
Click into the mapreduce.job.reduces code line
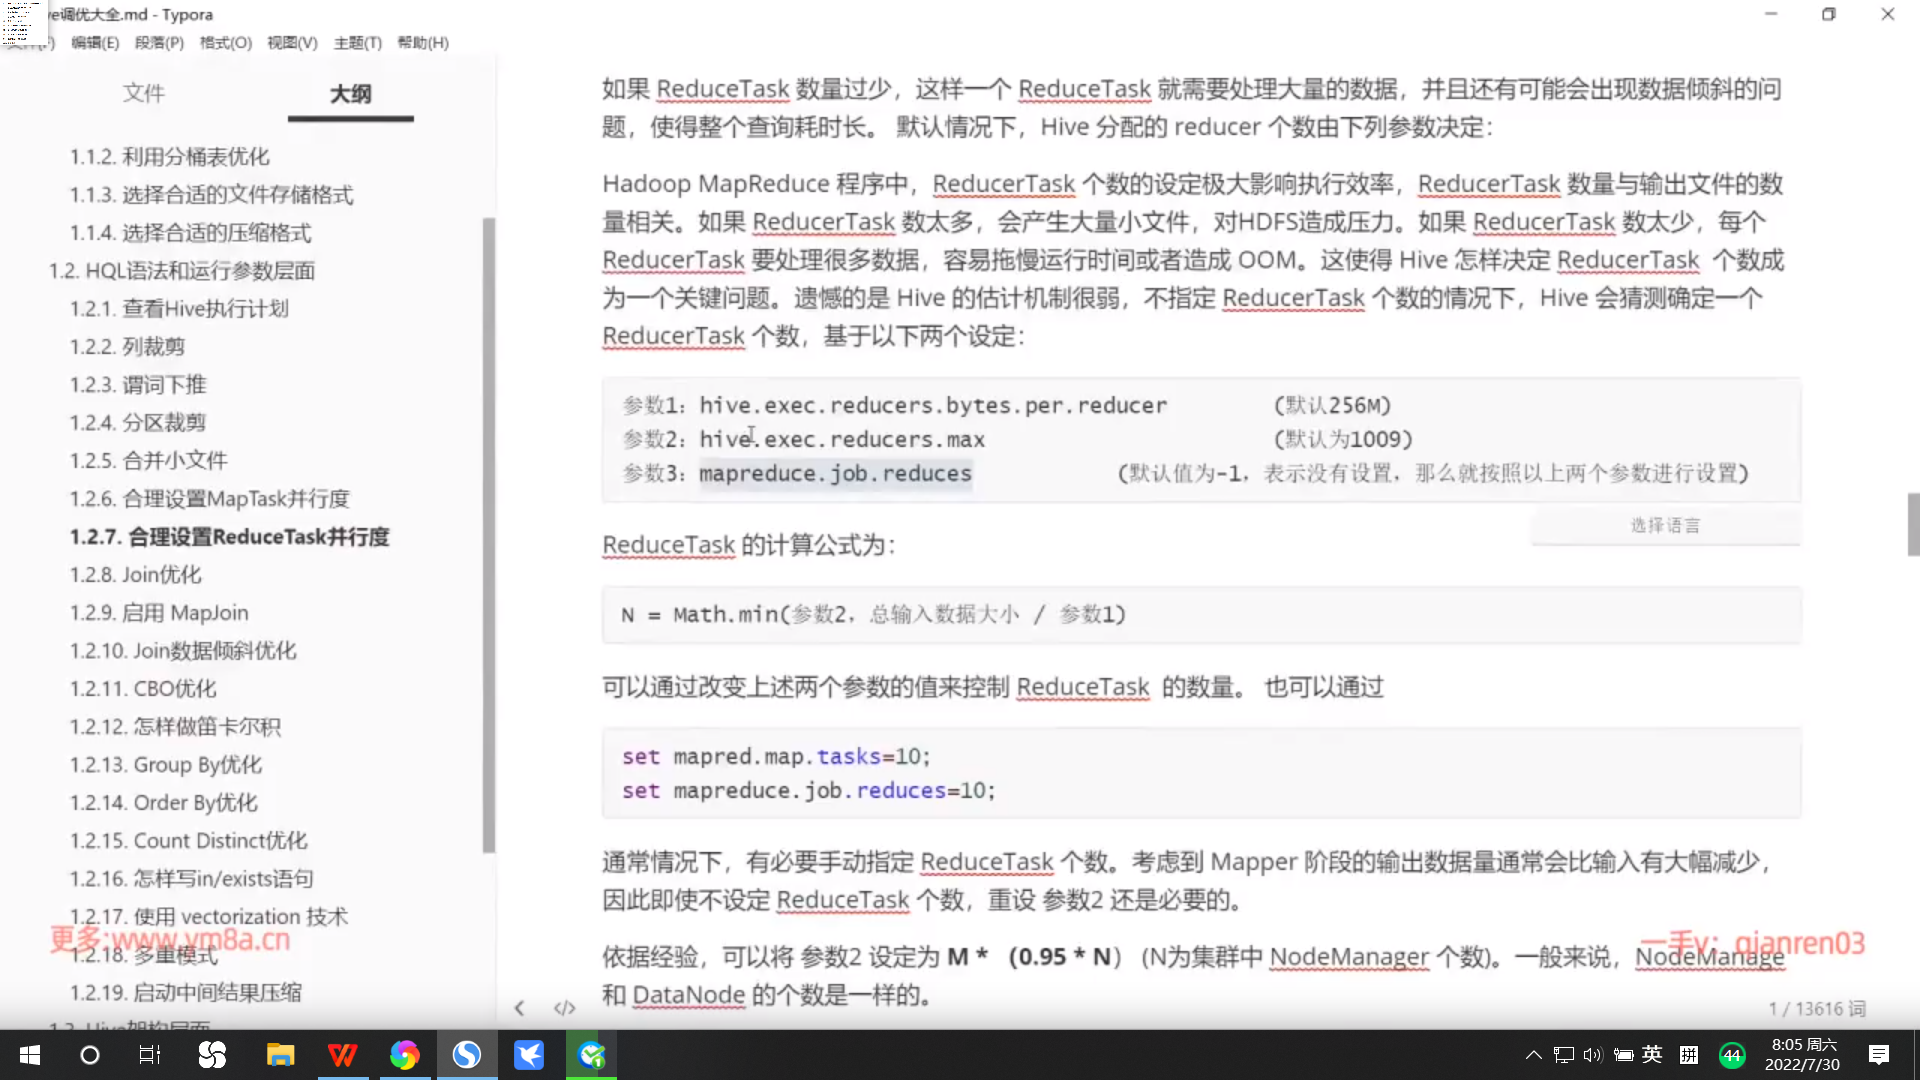[835, 474]
